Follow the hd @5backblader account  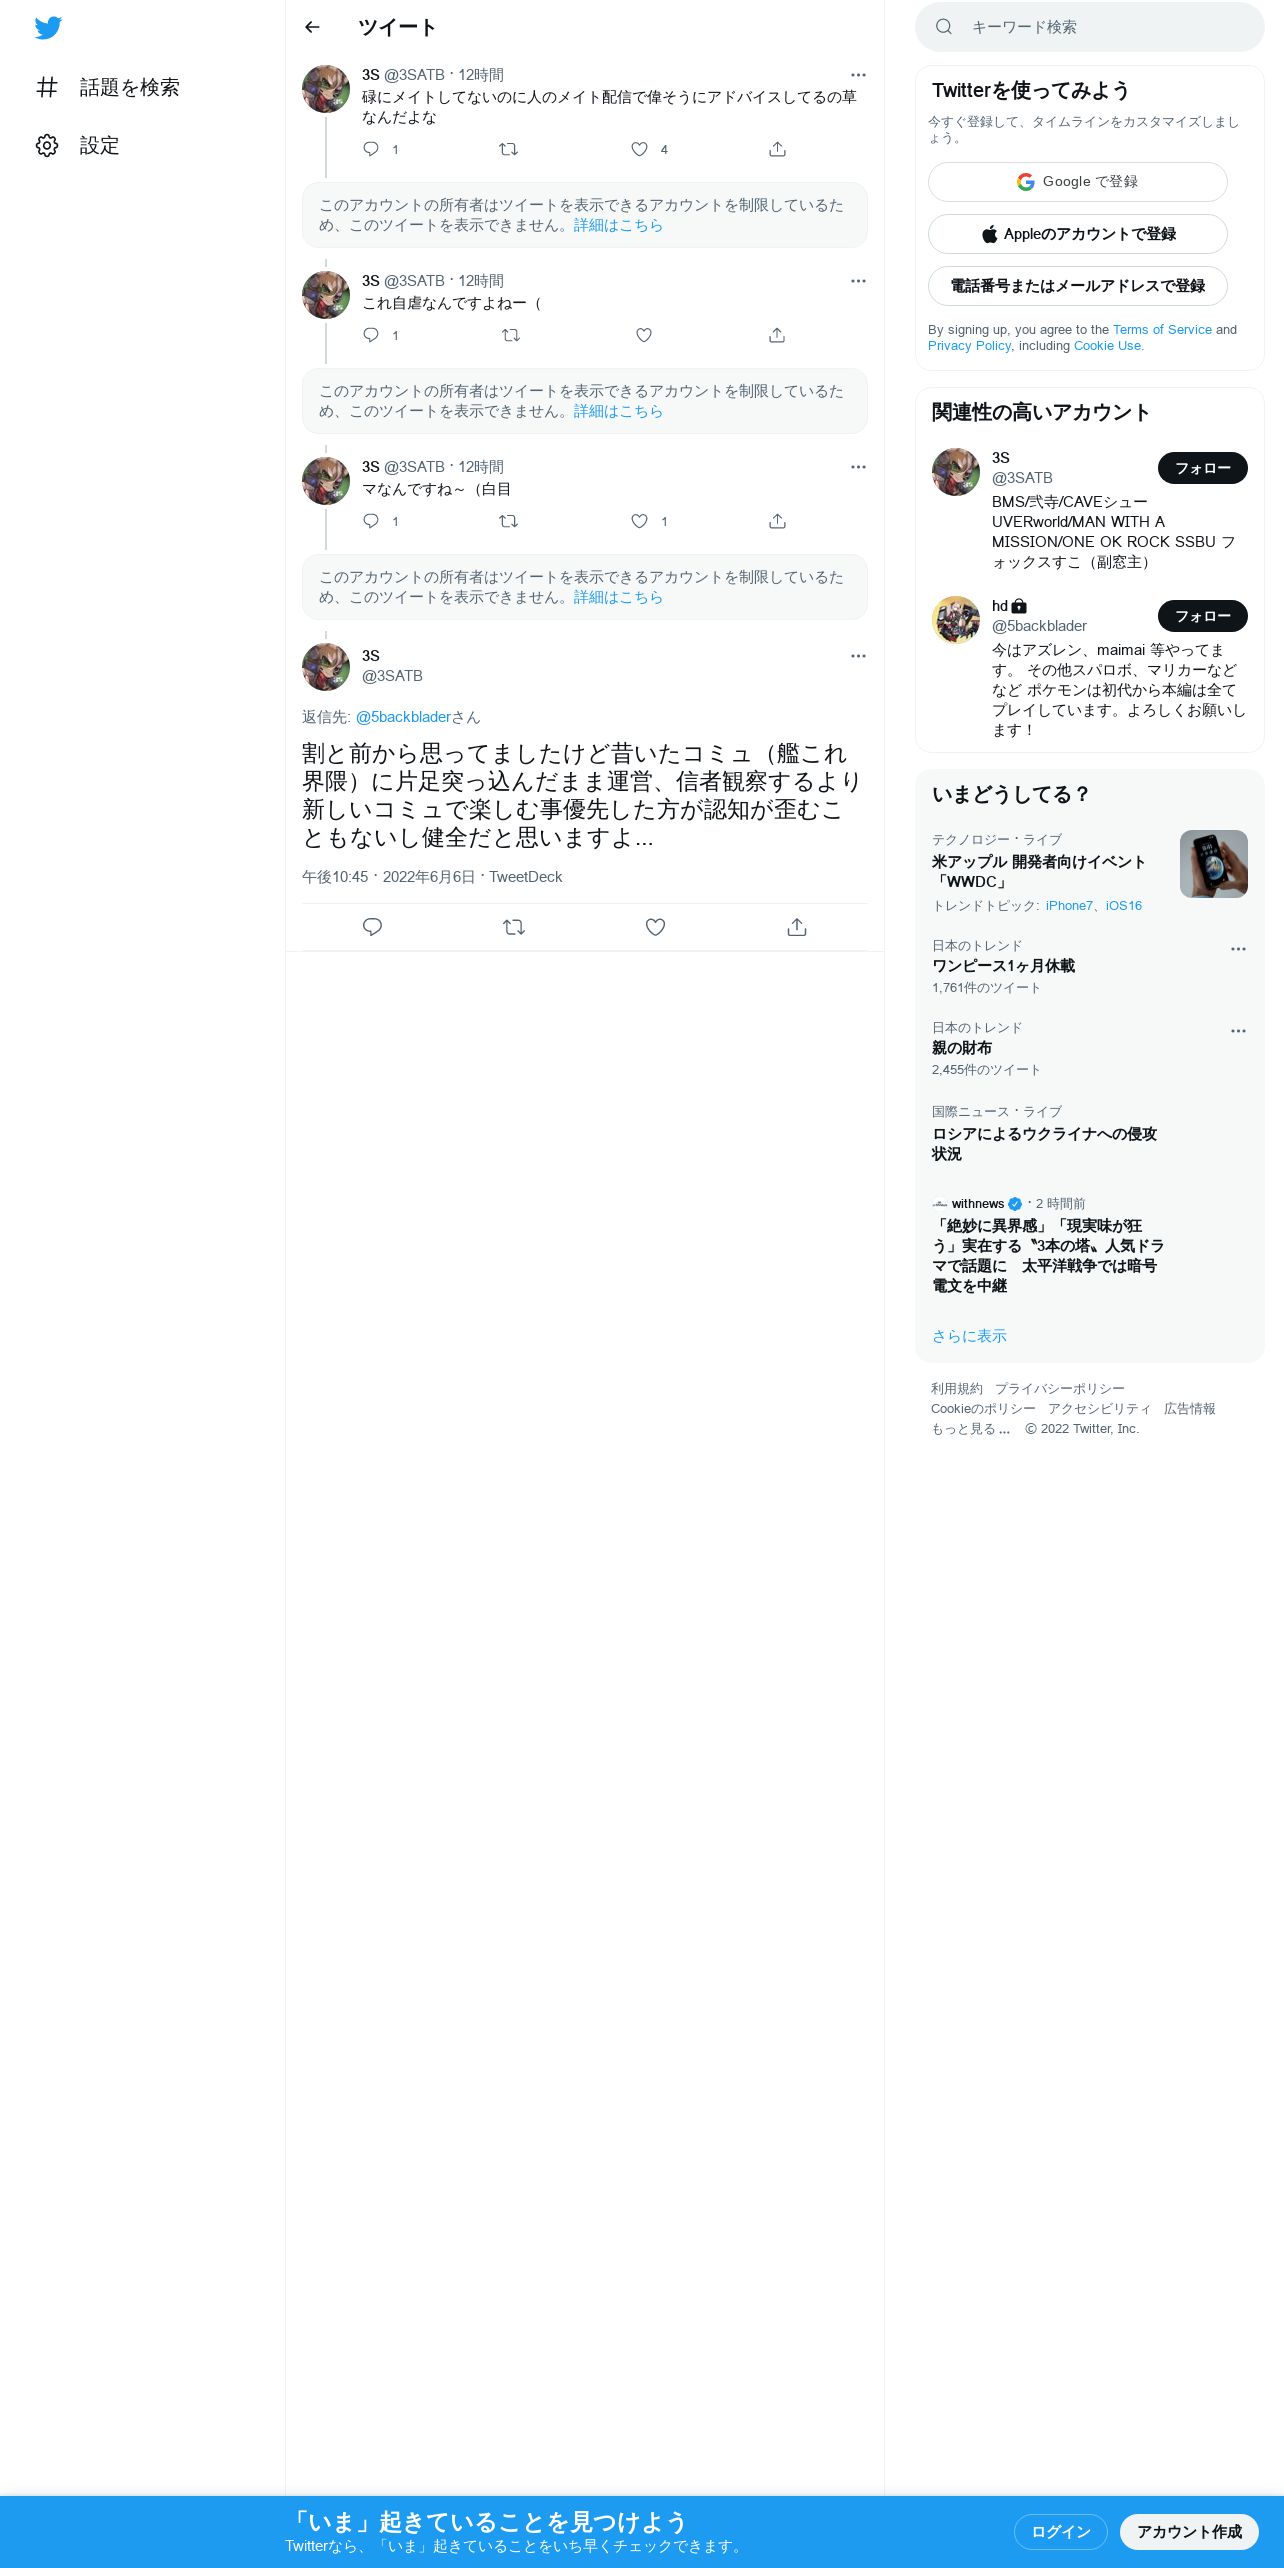(1203, 616)
